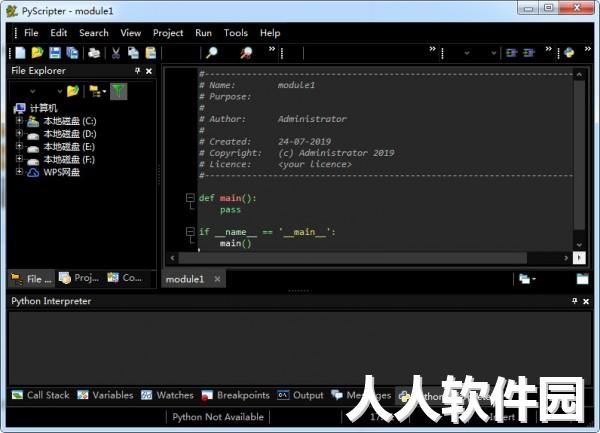Click inside the Python Interpreter console

(x=300, y=348)
